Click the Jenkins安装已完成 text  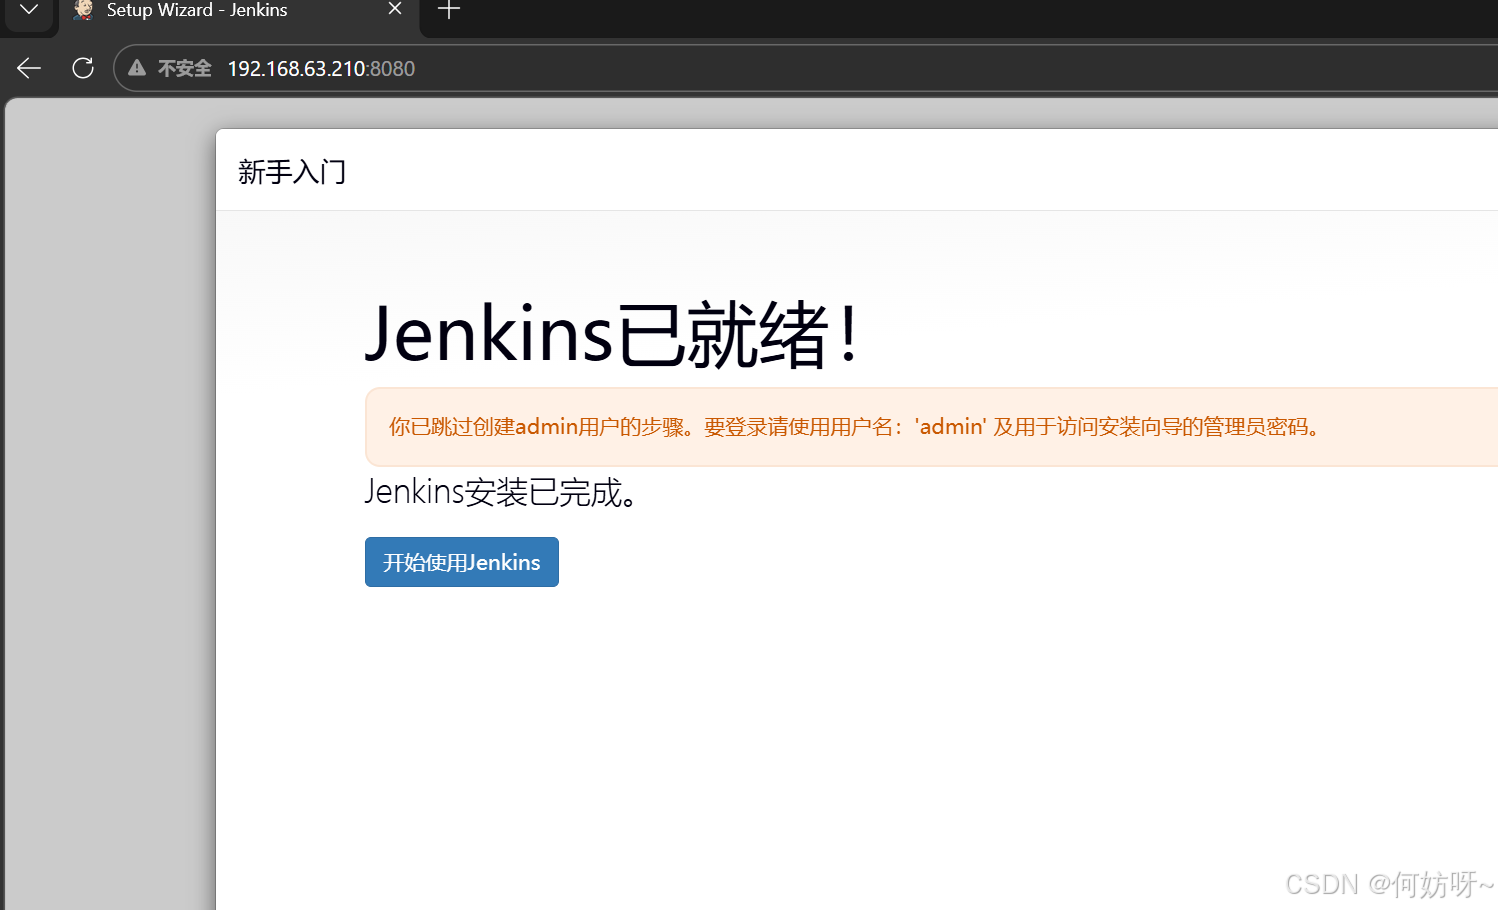(x=501, y=492)
